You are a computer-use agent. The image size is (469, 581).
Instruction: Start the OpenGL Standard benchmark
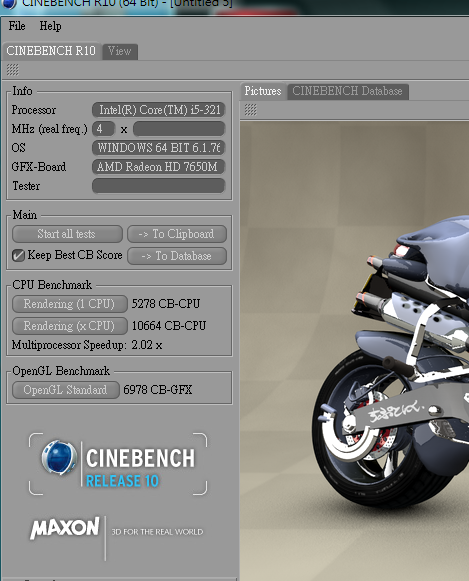tap(66, 390)
